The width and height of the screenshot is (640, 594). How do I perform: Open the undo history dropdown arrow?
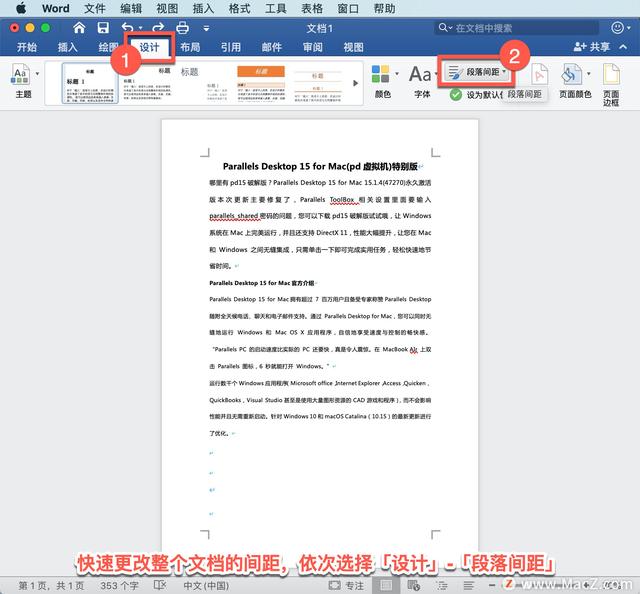(x=141, y=29)
